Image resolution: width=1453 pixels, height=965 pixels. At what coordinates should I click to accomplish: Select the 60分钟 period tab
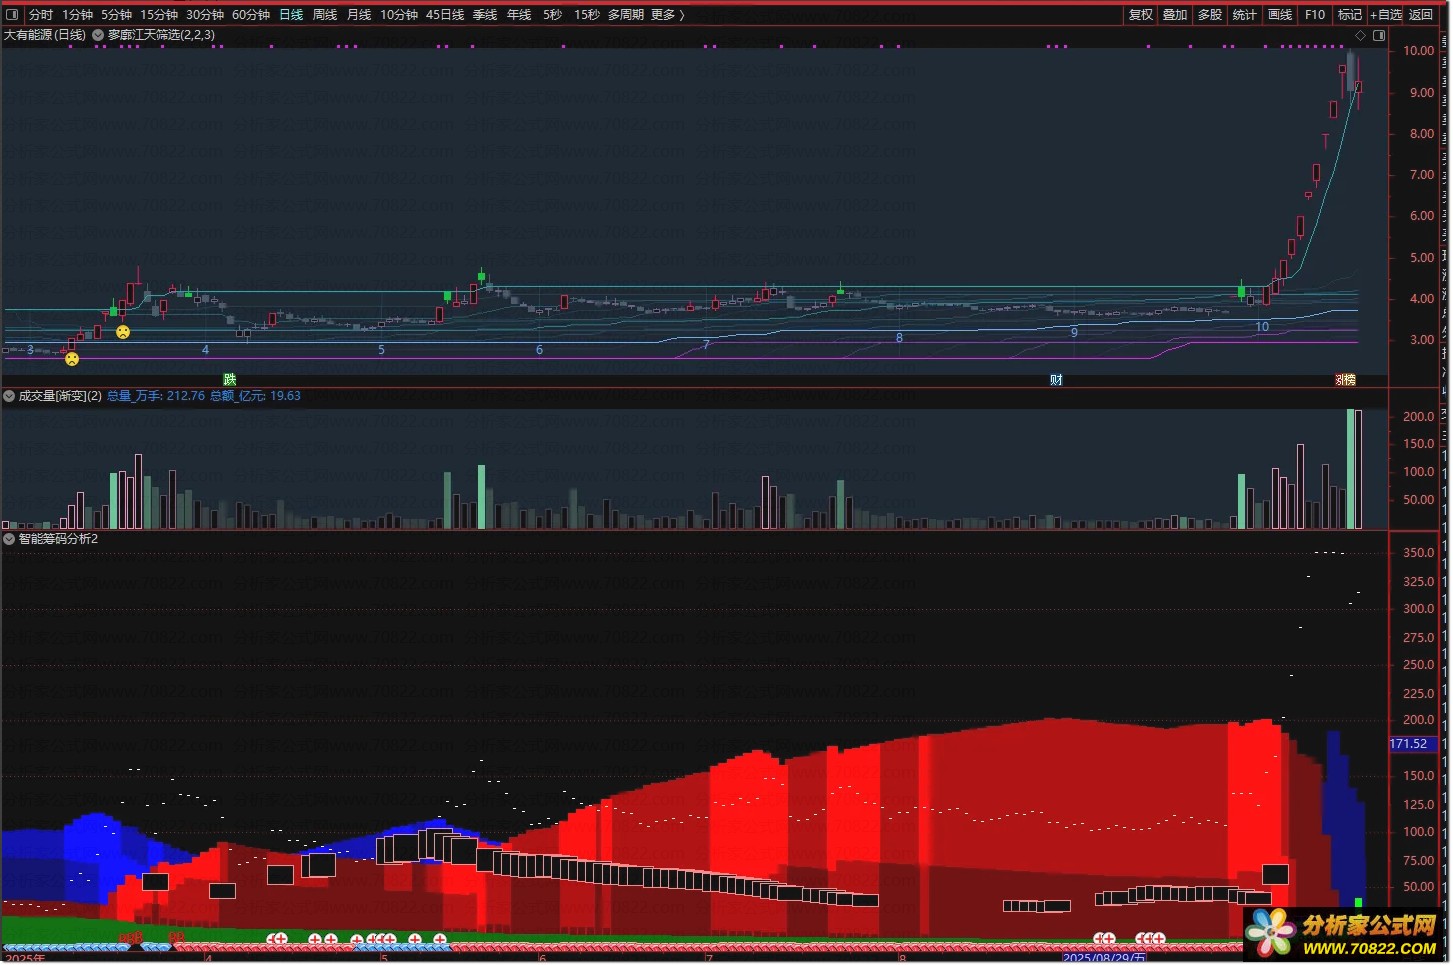251,15
